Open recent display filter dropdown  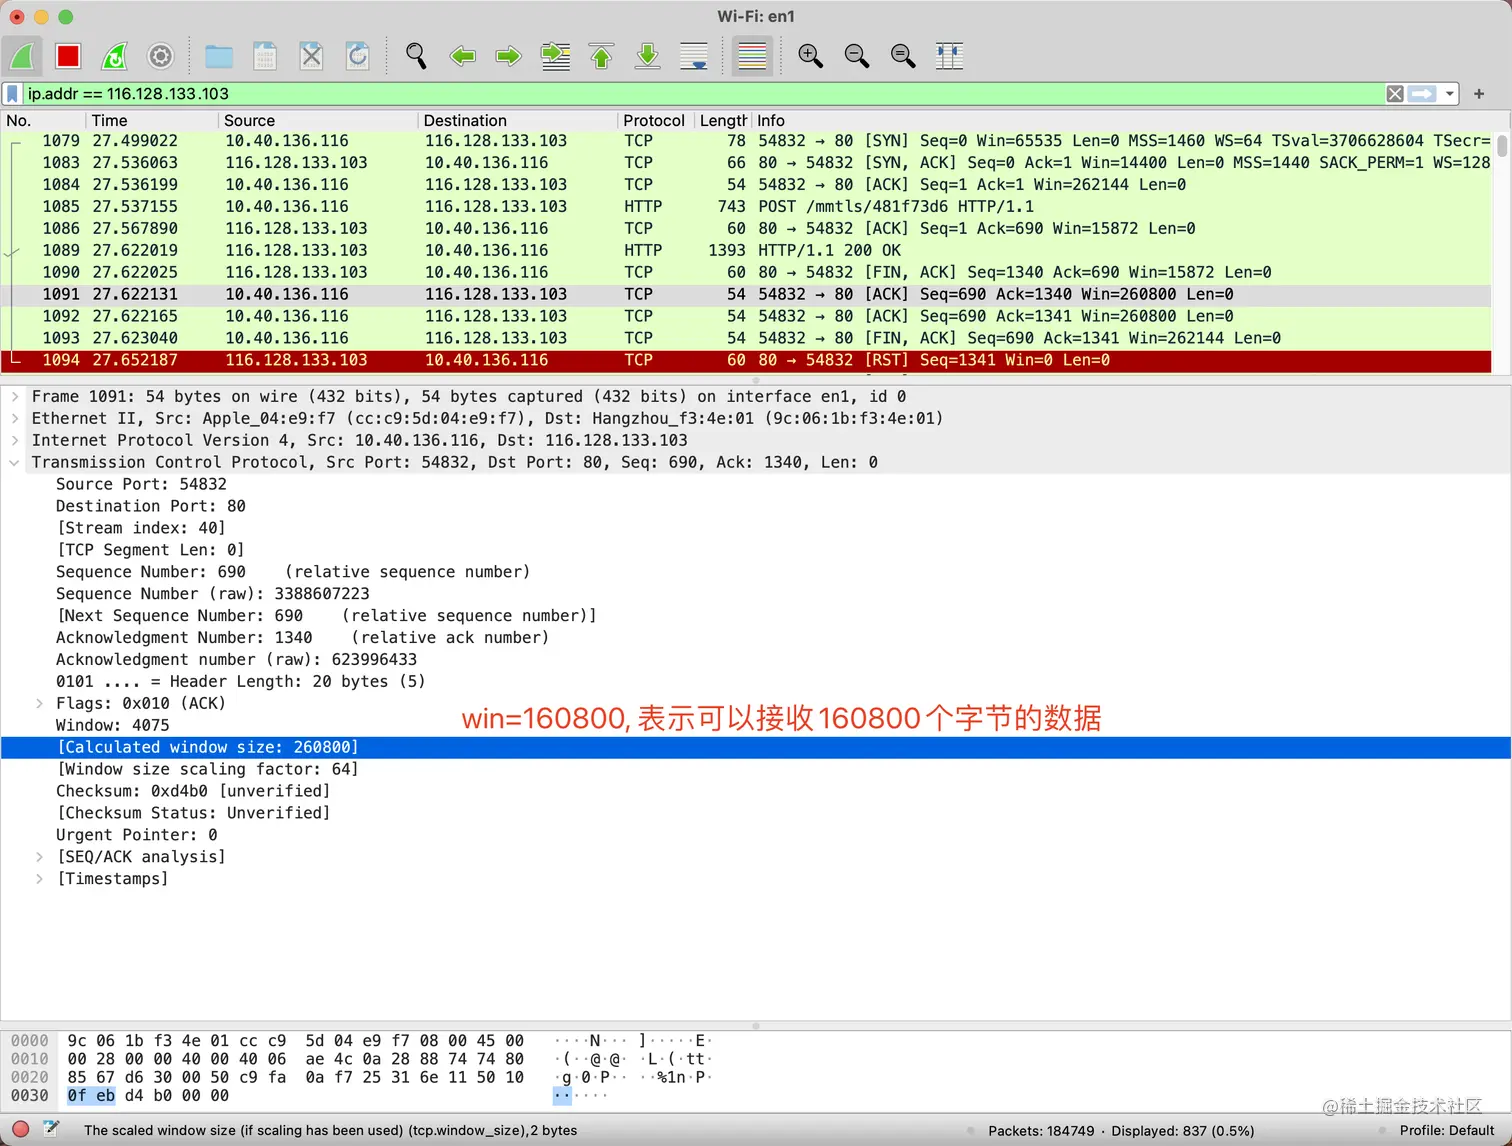[x=1450, y=94]
